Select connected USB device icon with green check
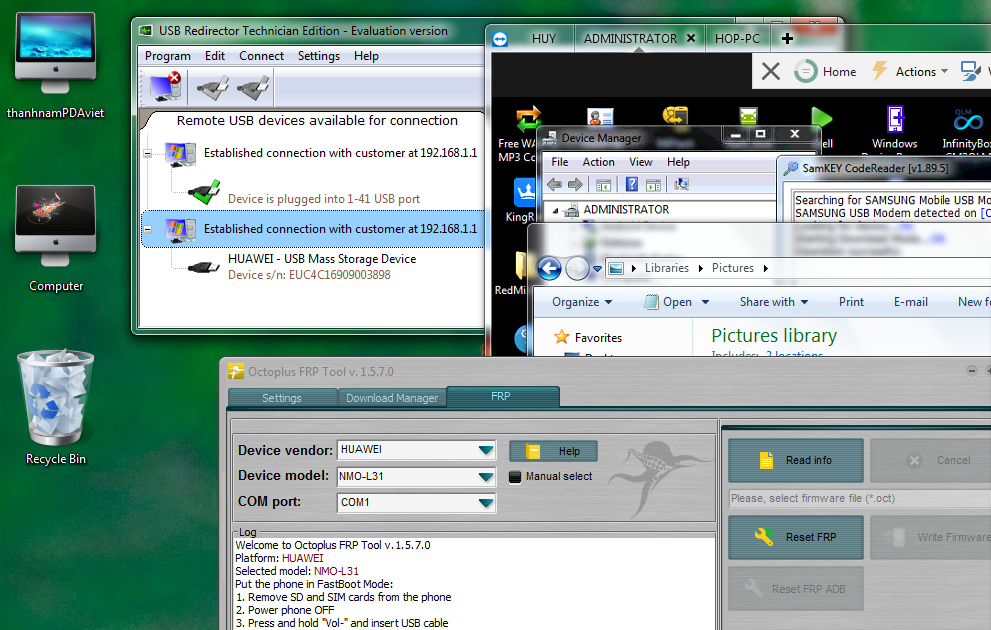Image resolution: width=991 pixels, height=630 pixels. [204, 192]
